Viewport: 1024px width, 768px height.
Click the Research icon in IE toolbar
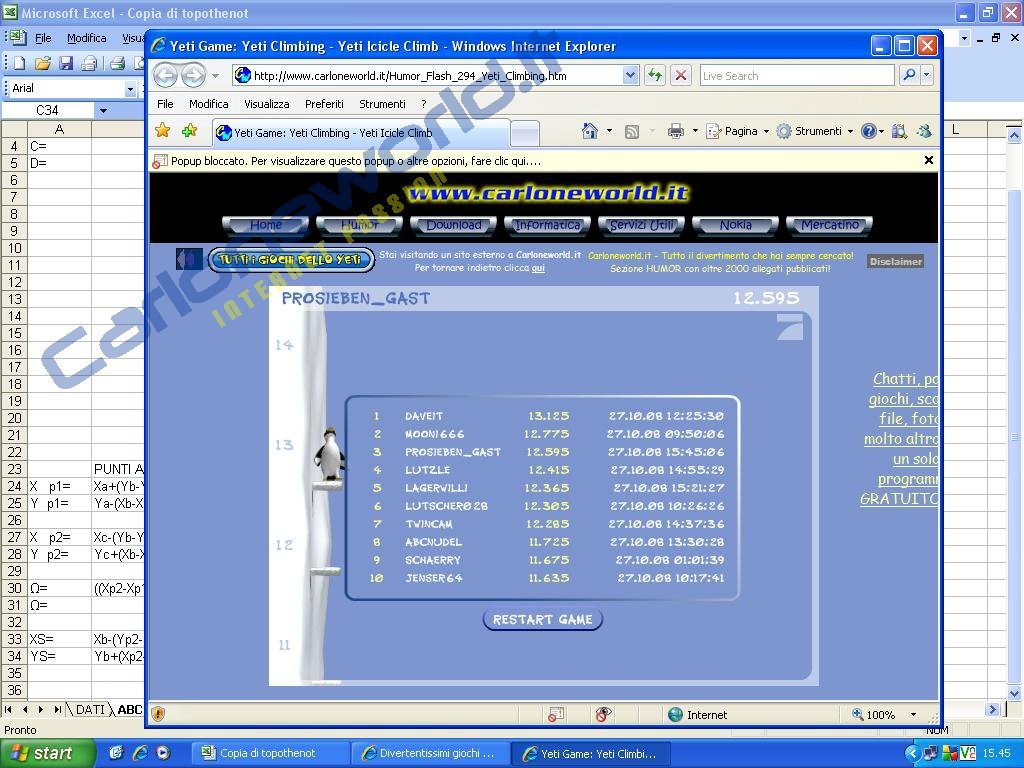pyautogui.click(x=899, y=131)
